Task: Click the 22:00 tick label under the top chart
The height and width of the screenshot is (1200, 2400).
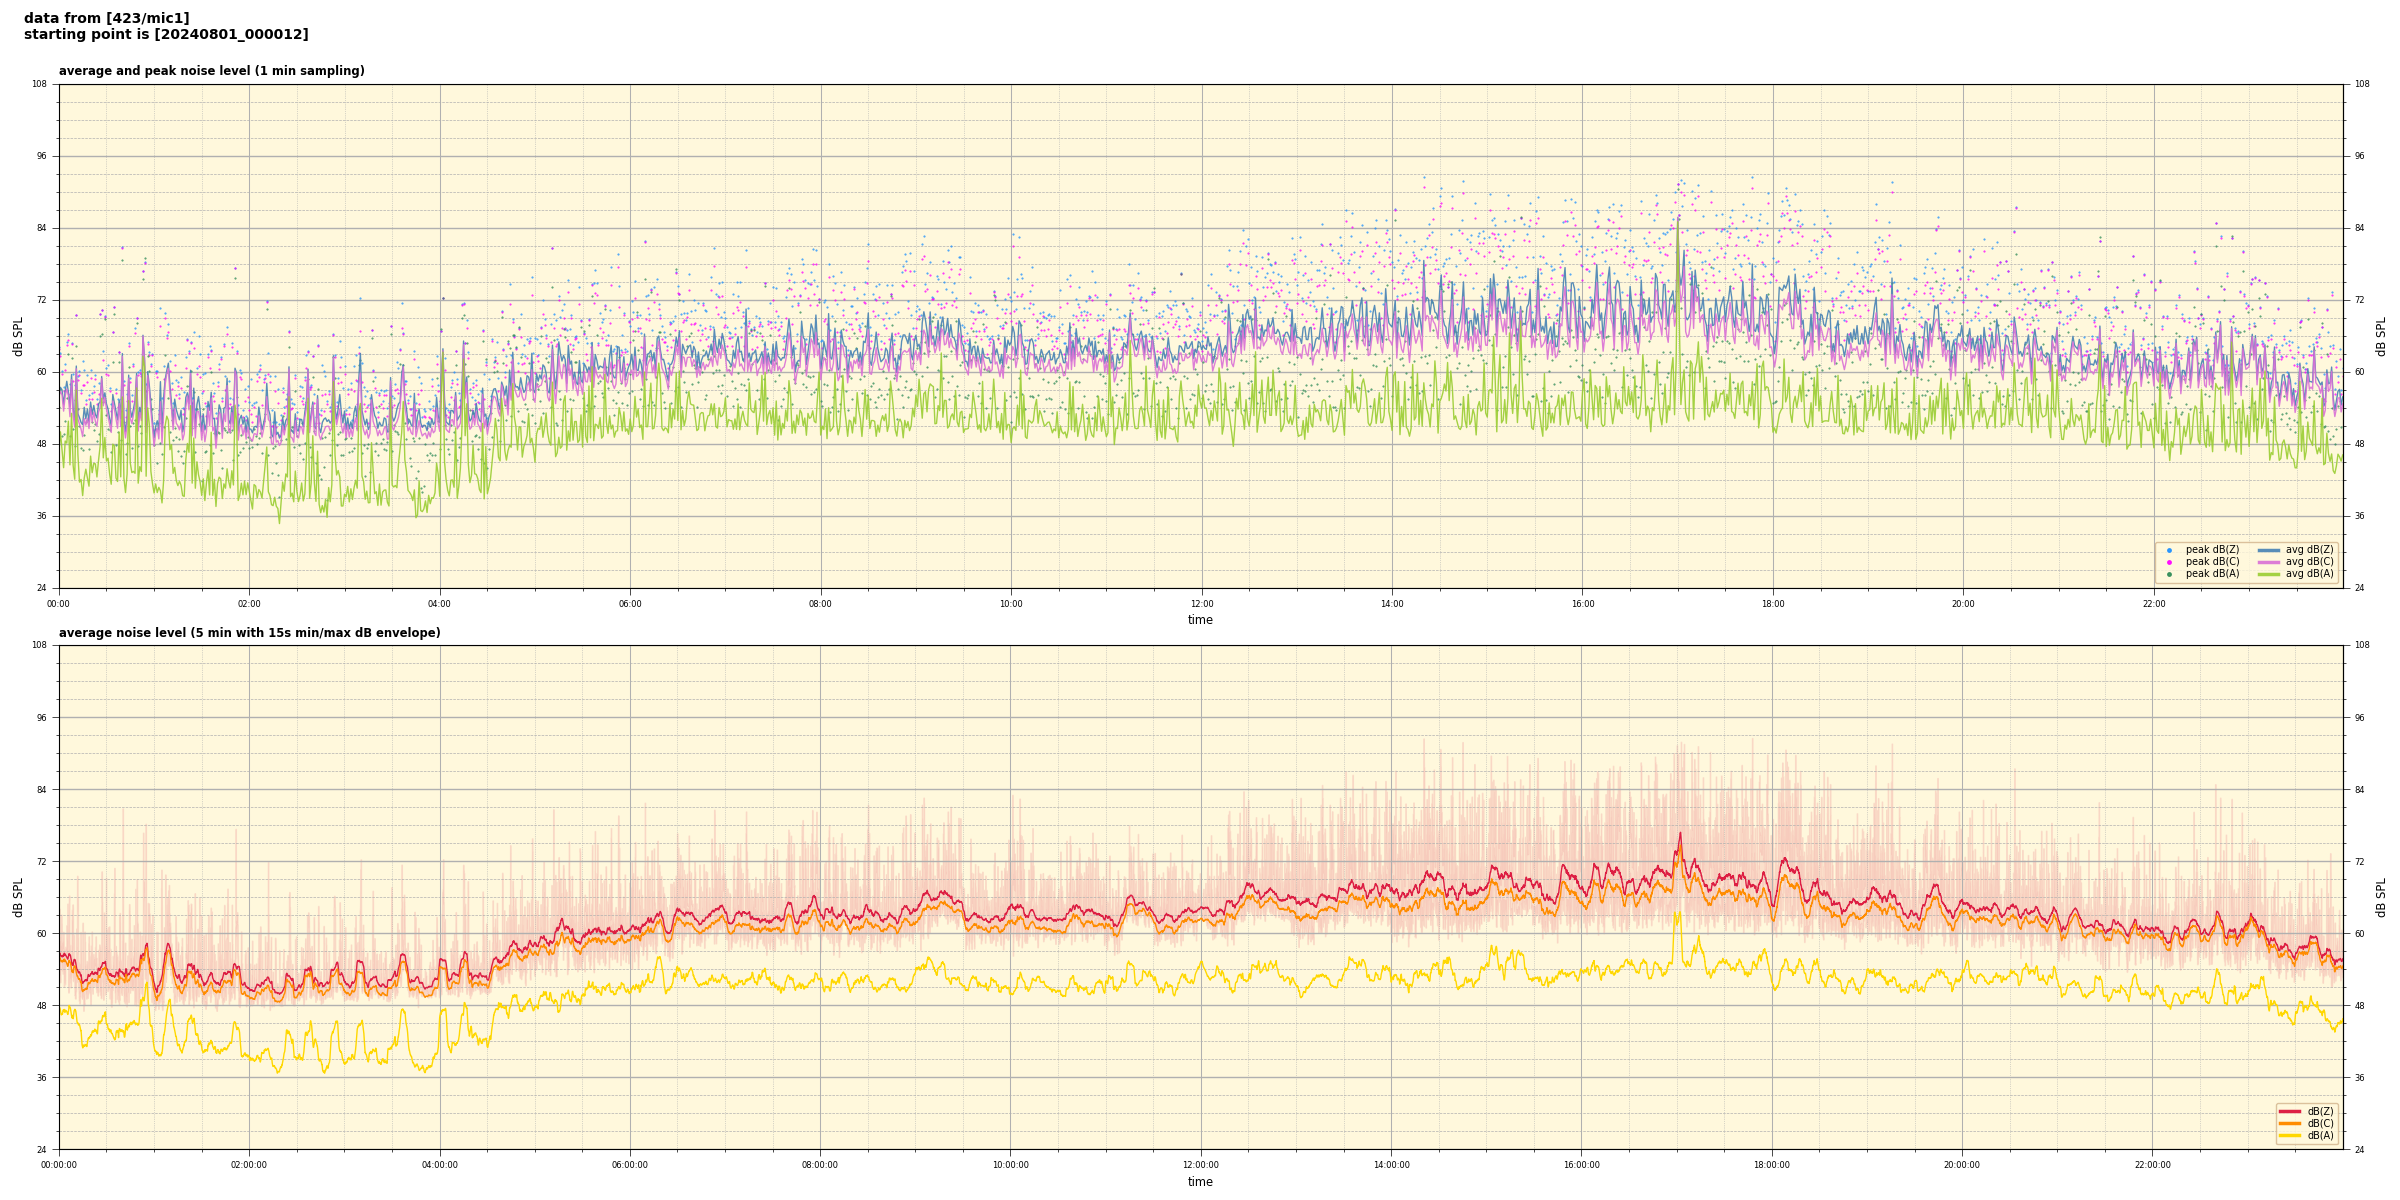Action: click(x=2153, y=604)
